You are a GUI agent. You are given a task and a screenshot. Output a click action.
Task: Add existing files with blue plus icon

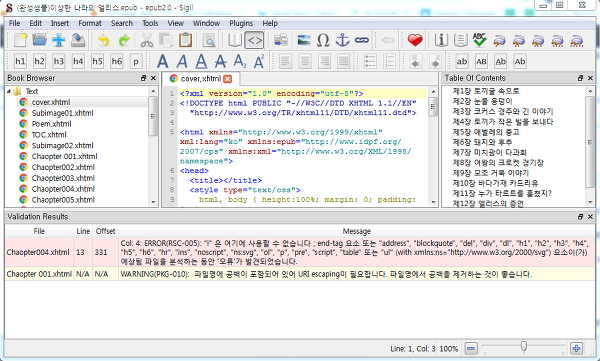(x=59, y=40)
